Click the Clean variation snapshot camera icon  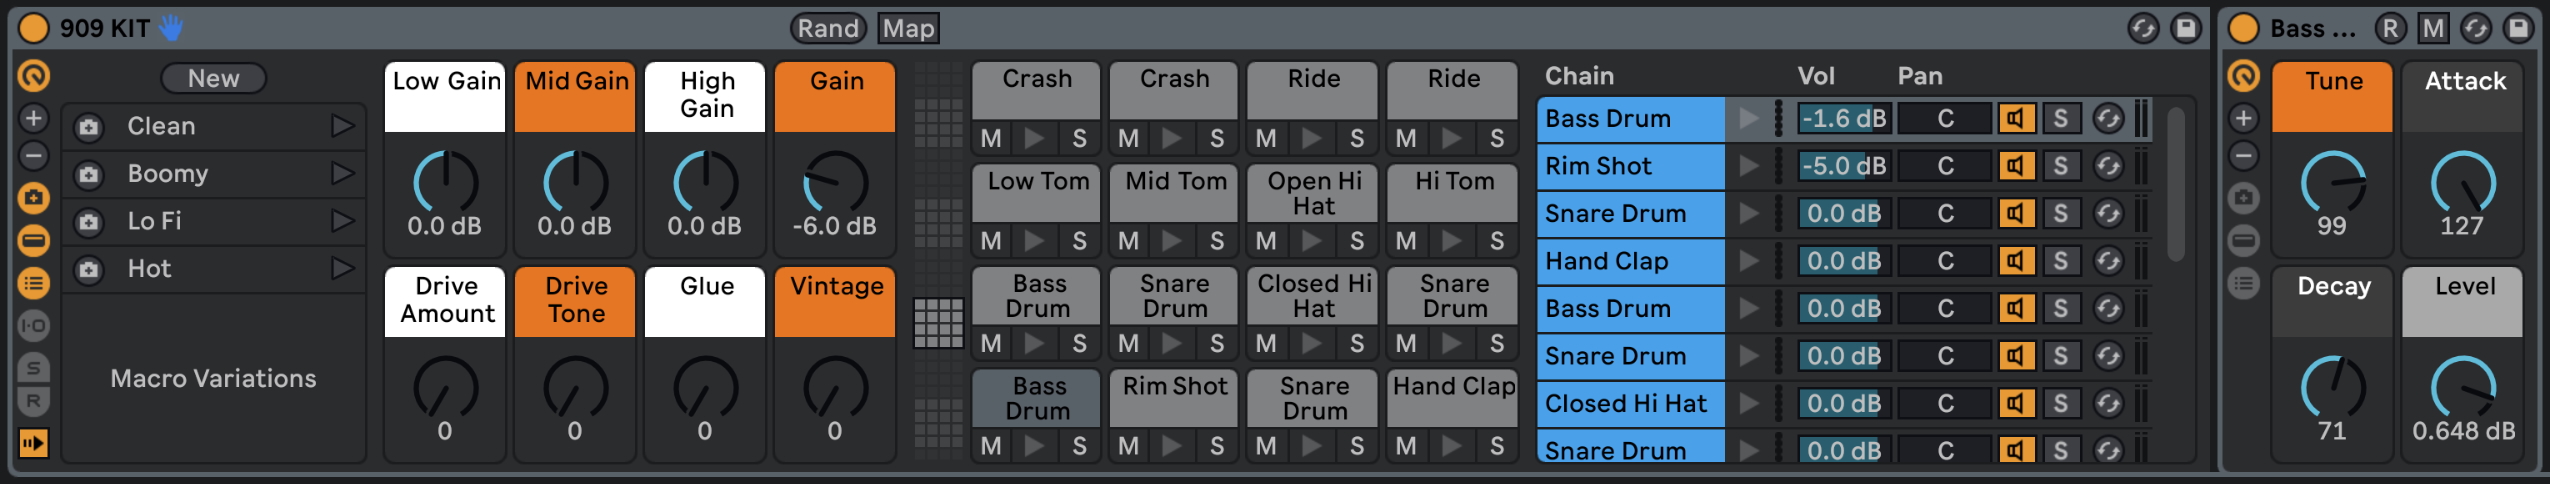pos(89,127)
